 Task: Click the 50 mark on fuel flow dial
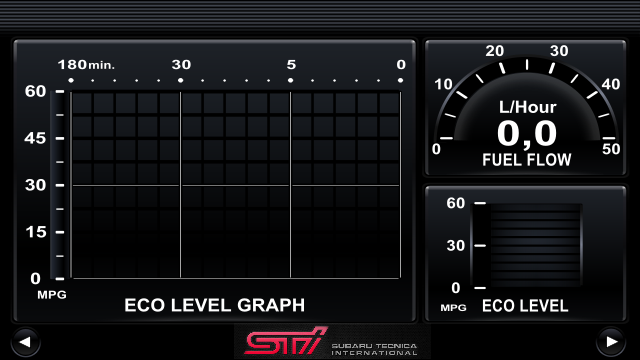point(611,149)
